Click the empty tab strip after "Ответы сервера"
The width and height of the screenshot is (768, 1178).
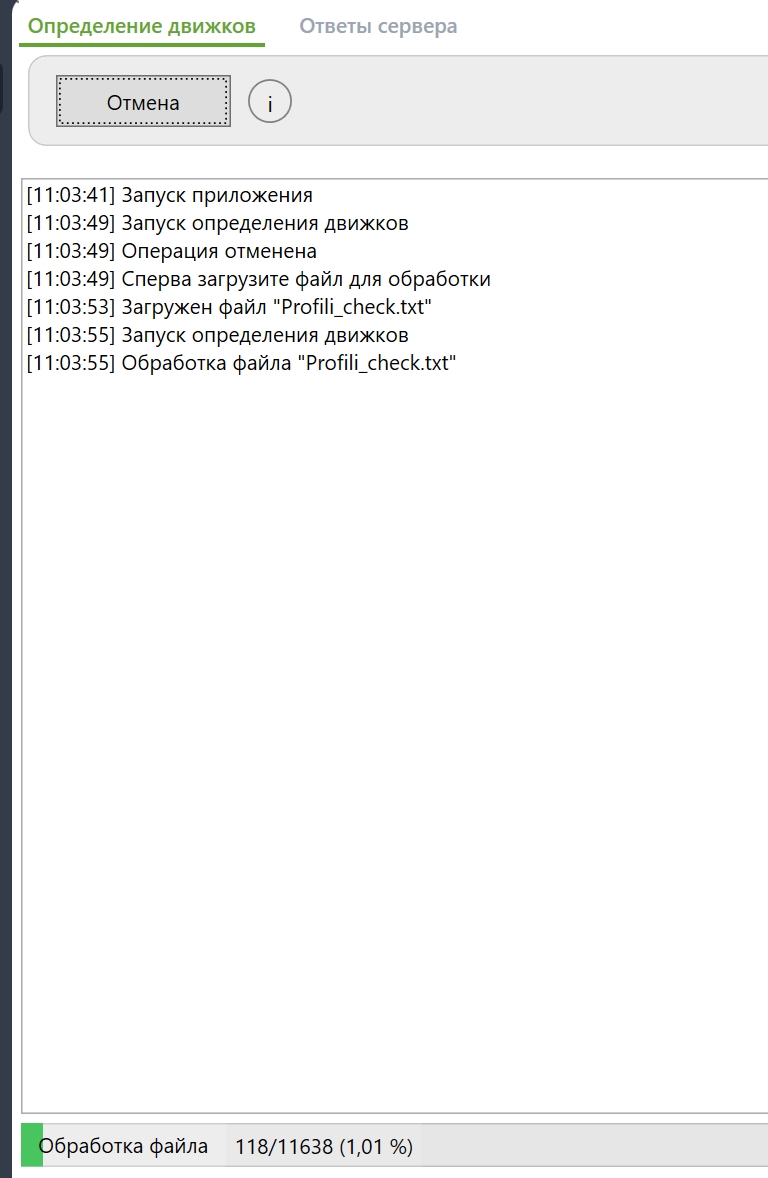(x=612, y=26)
